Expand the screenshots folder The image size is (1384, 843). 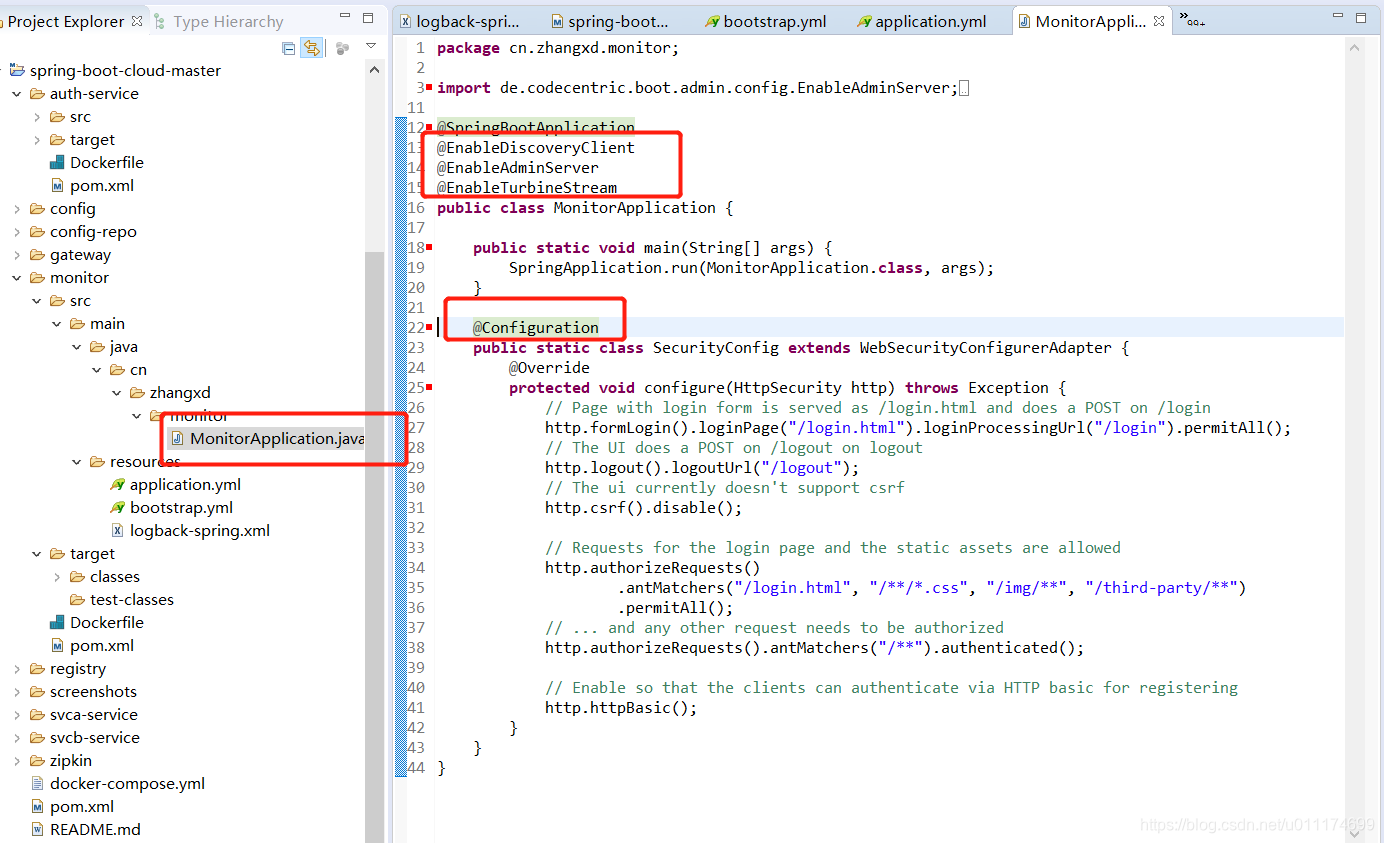(x=17, y=691)
